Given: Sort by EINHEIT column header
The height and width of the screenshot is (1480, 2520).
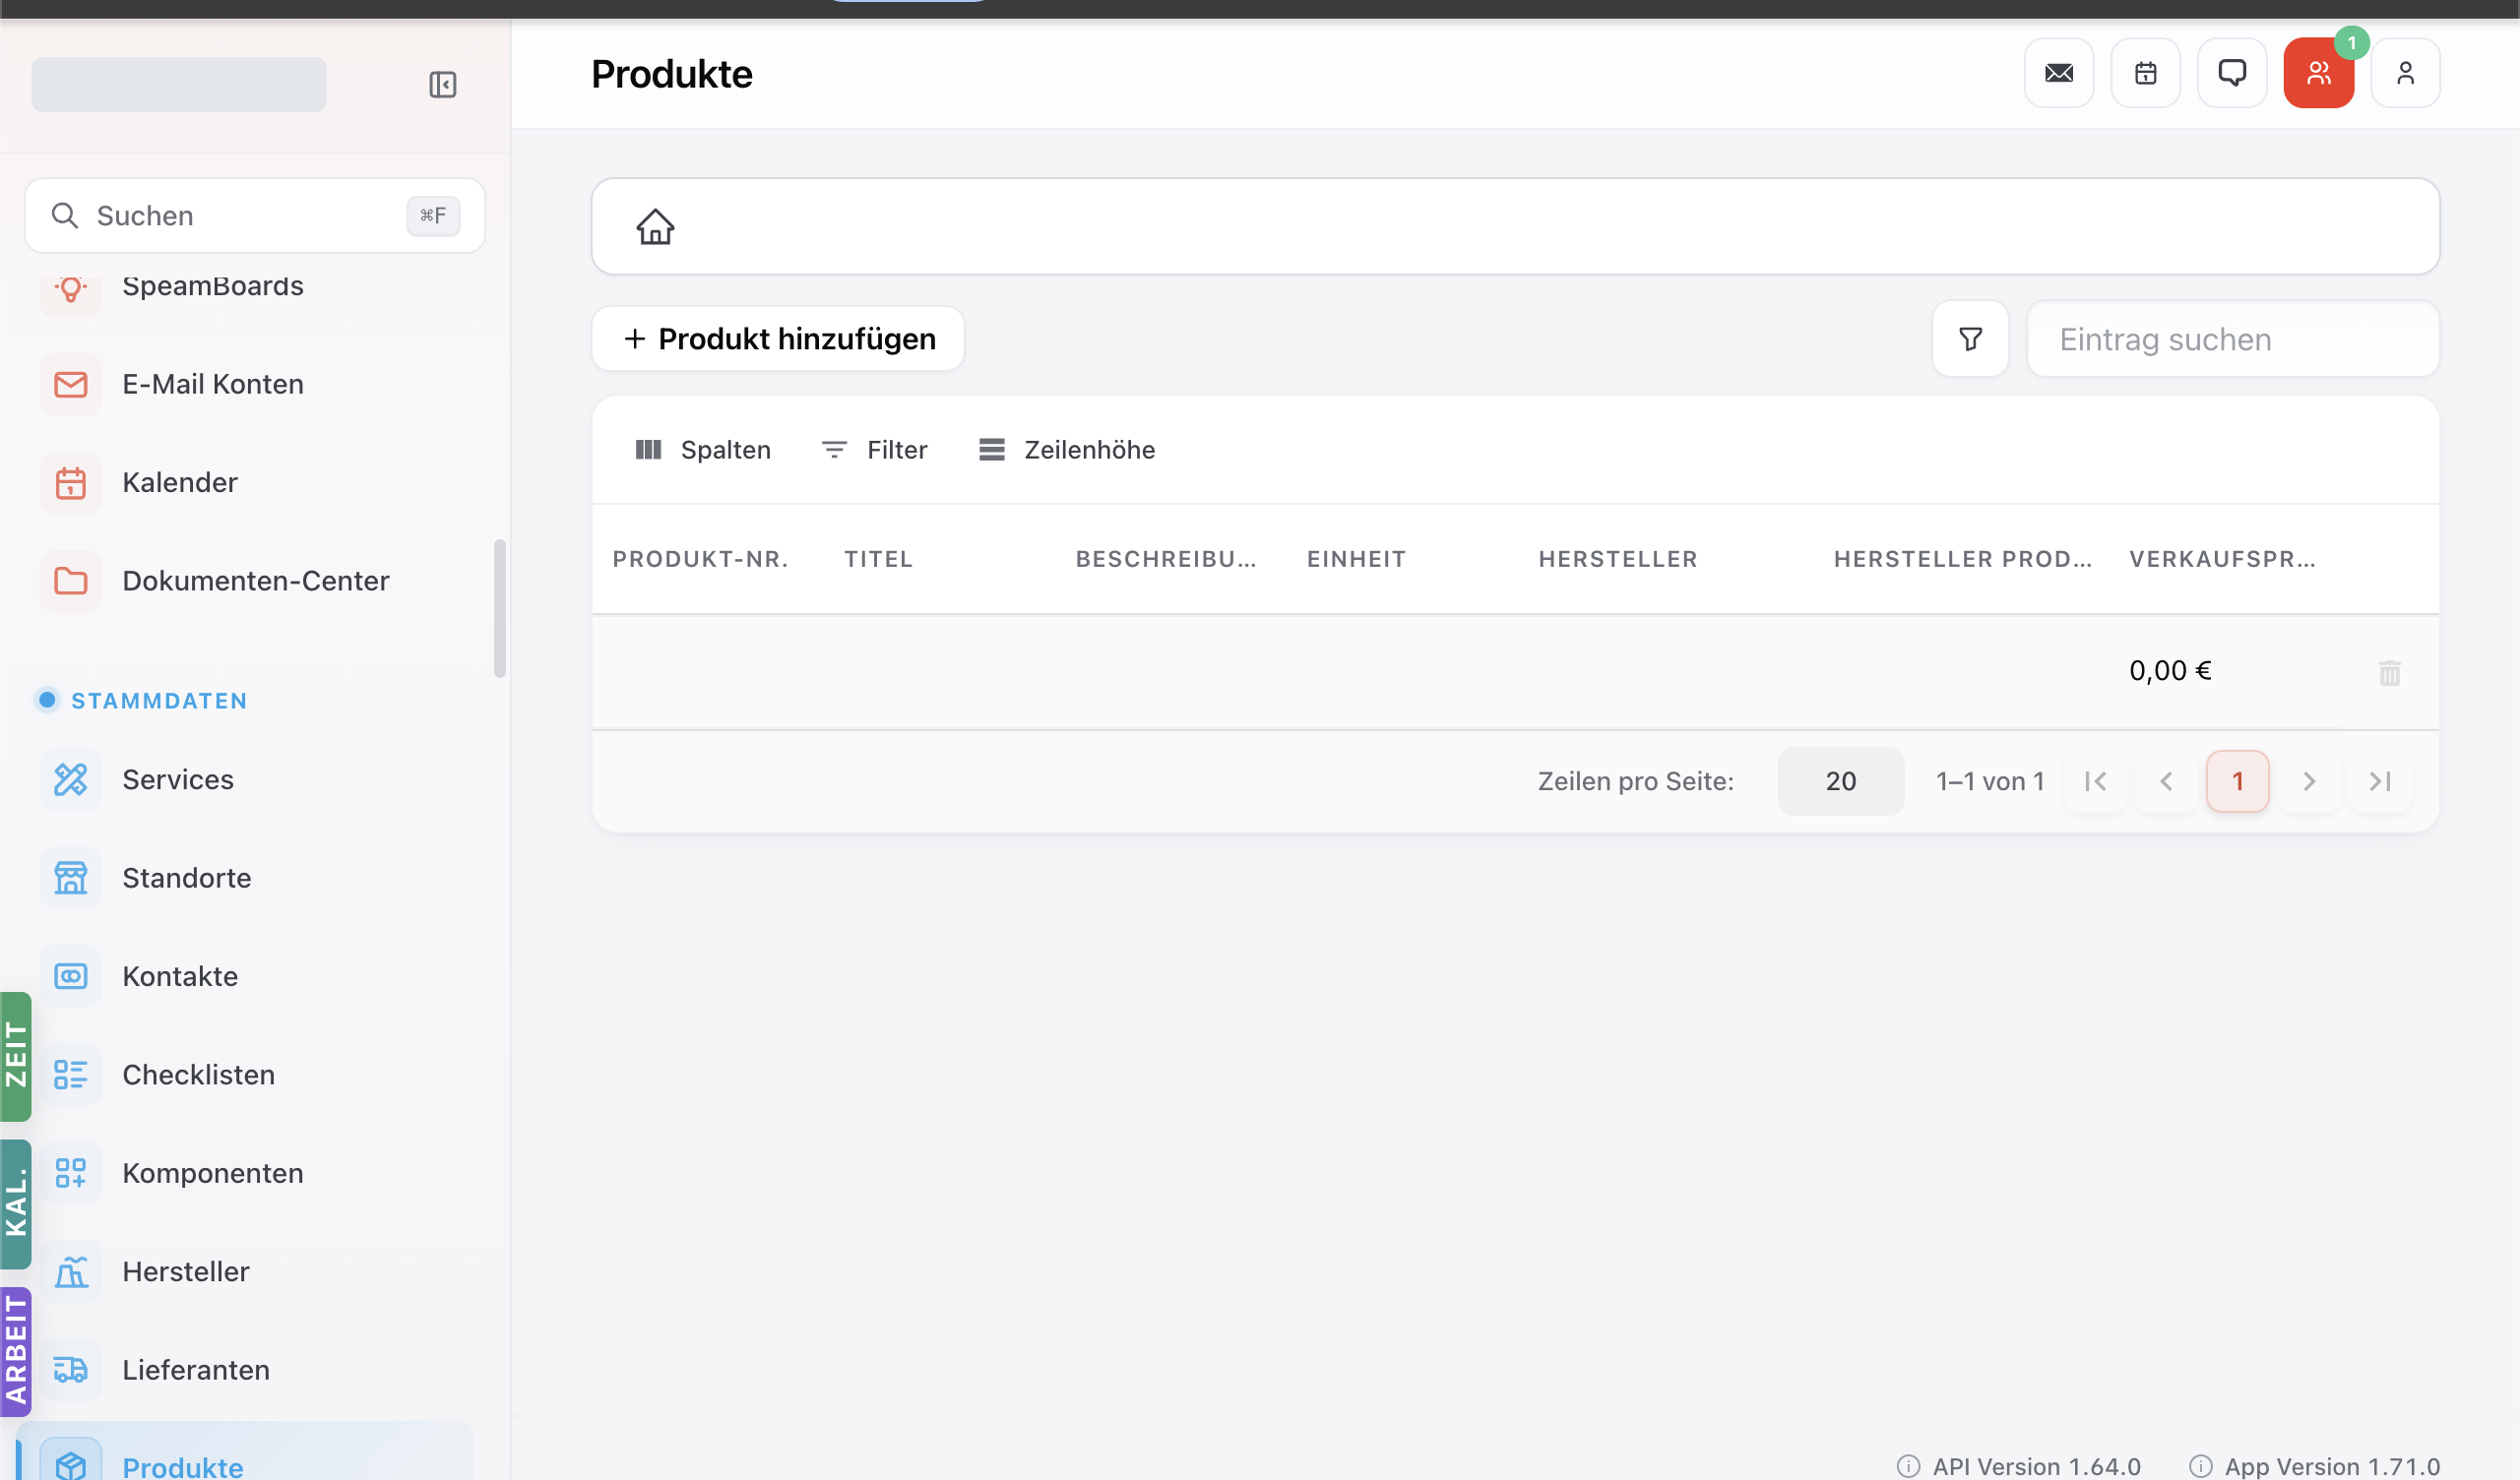Looking at the screenshot, I should point(1356,559).
